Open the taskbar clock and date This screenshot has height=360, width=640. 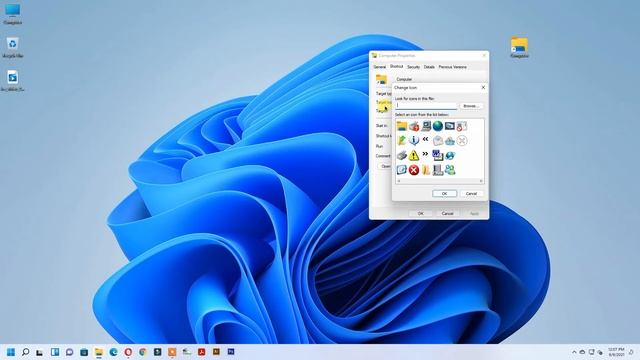(x=616, y=352)
